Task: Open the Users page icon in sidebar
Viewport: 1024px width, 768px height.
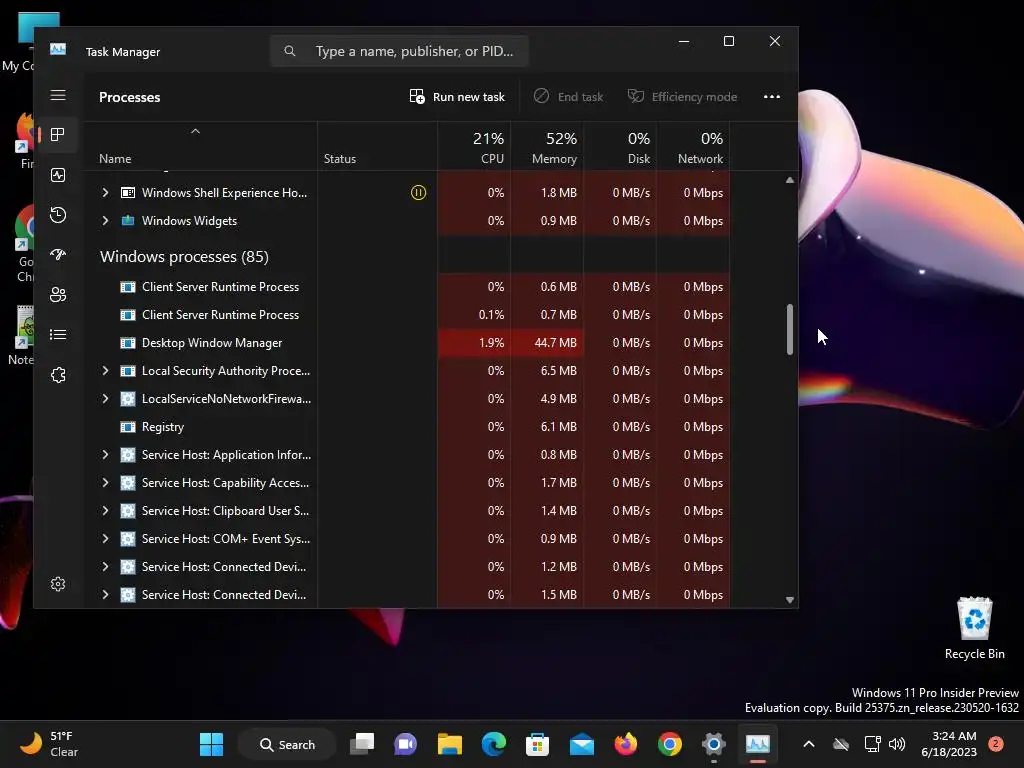Action: 57,295
